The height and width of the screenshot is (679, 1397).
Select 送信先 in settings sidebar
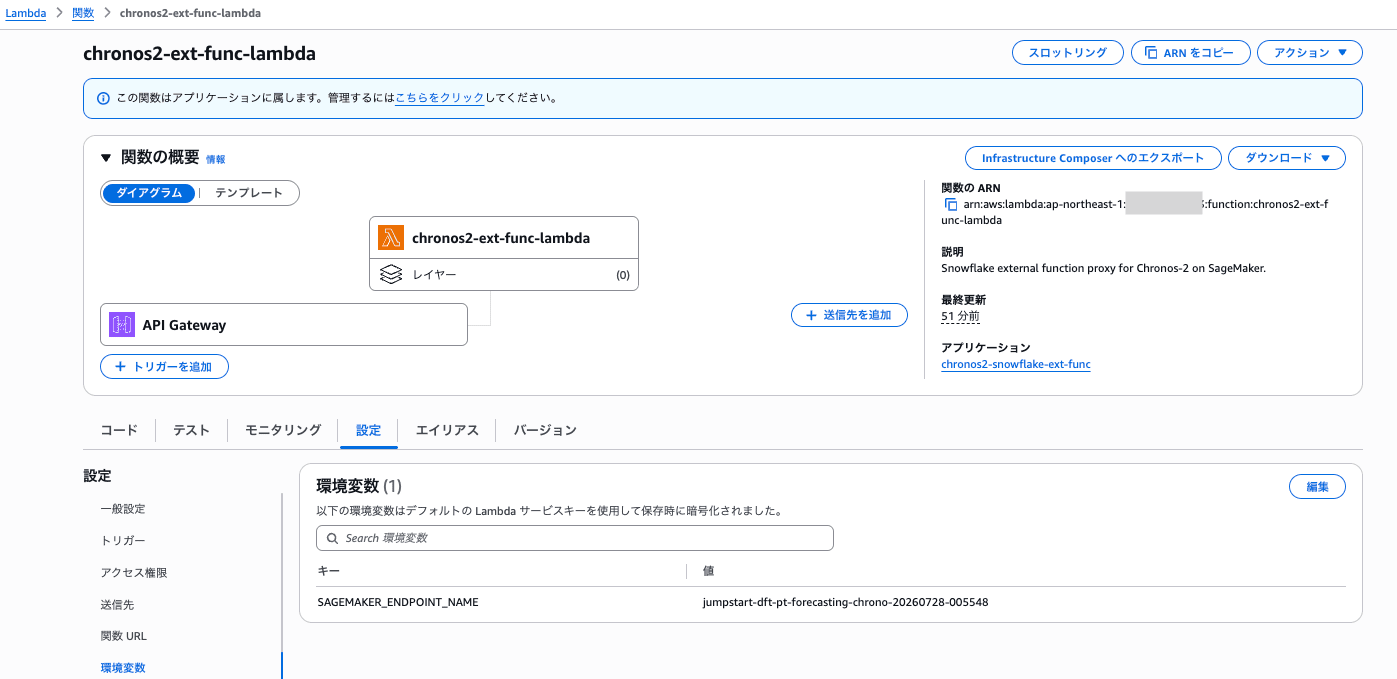(x=117, y=605)
